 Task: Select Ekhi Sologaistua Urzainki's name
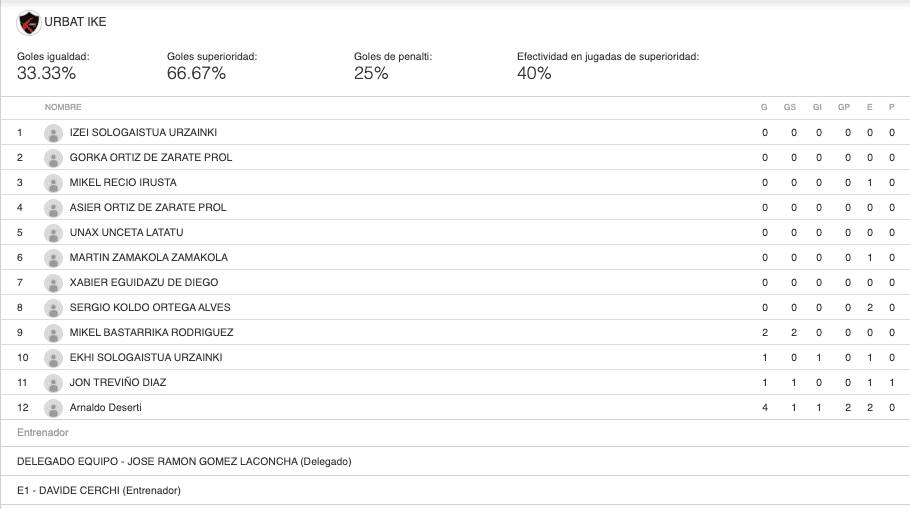146,358
